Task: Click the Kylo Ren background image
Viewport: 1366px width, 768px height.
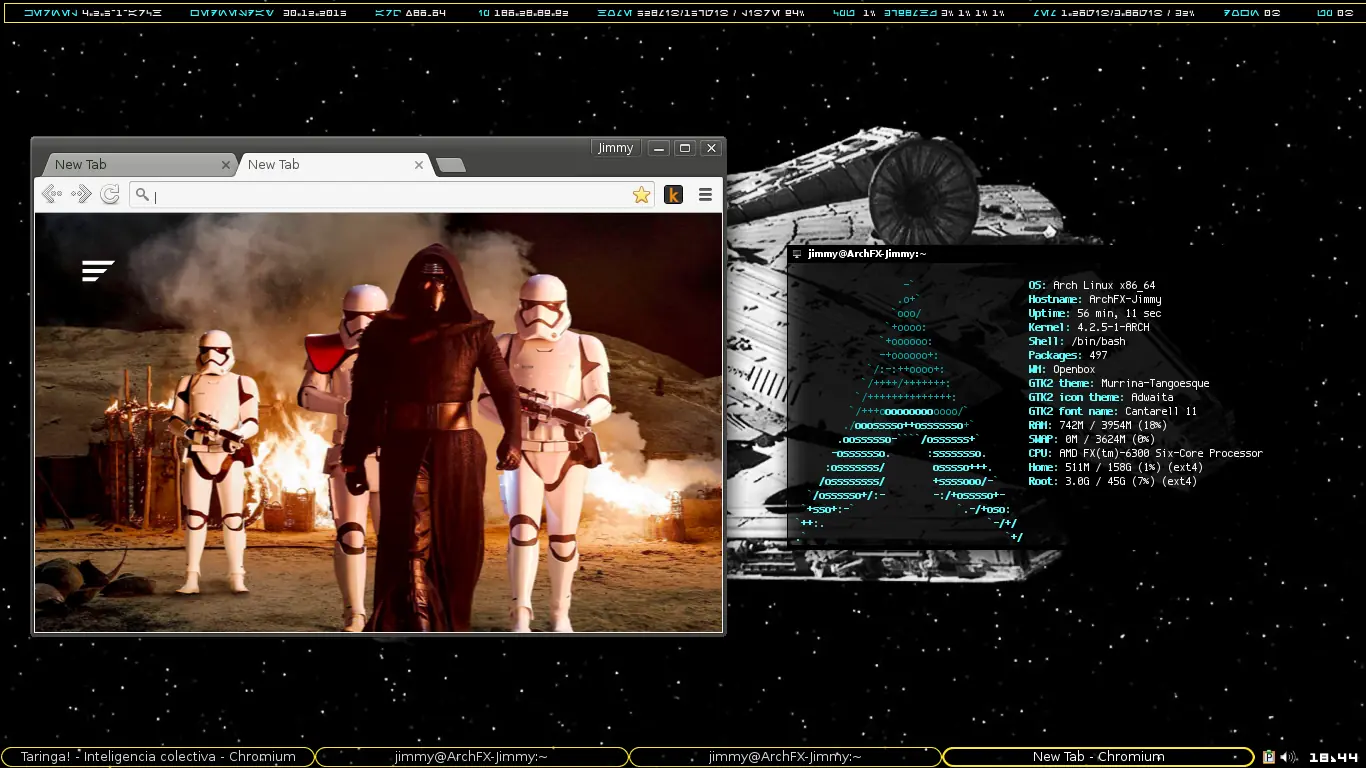Action: coord(378,422)
